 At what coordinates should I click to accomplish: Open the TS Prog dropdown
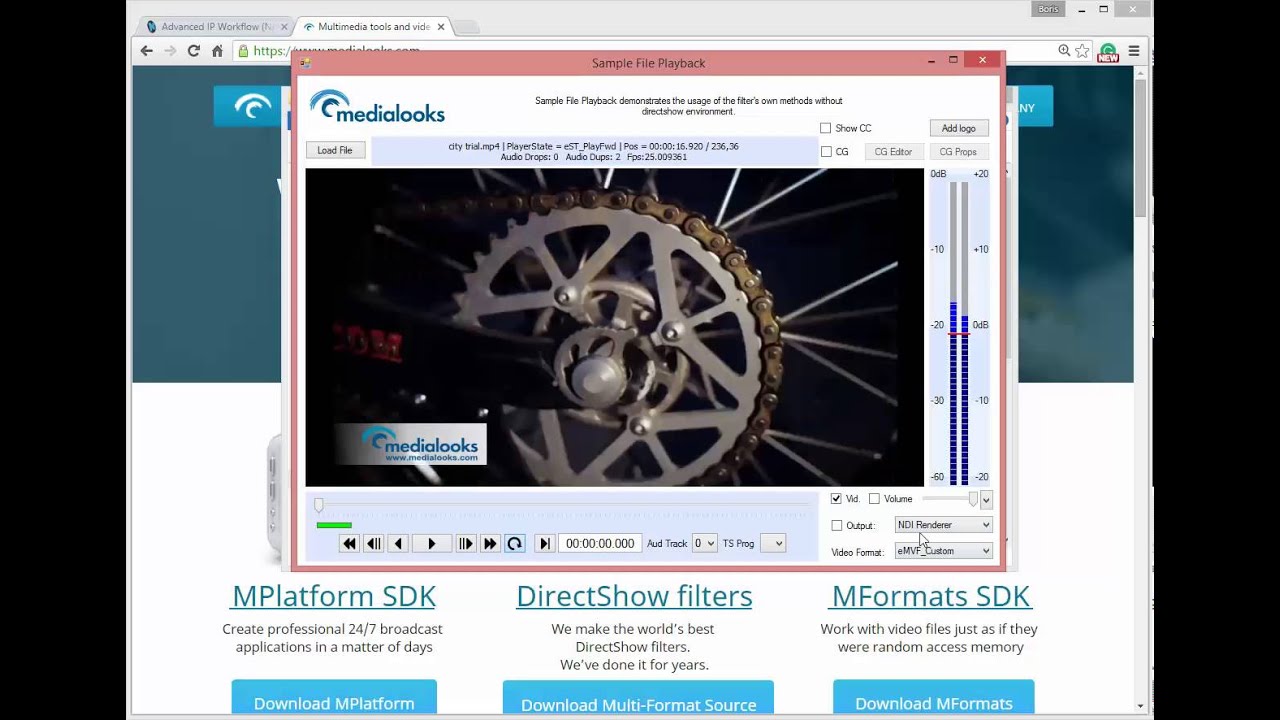click(772, 543)
